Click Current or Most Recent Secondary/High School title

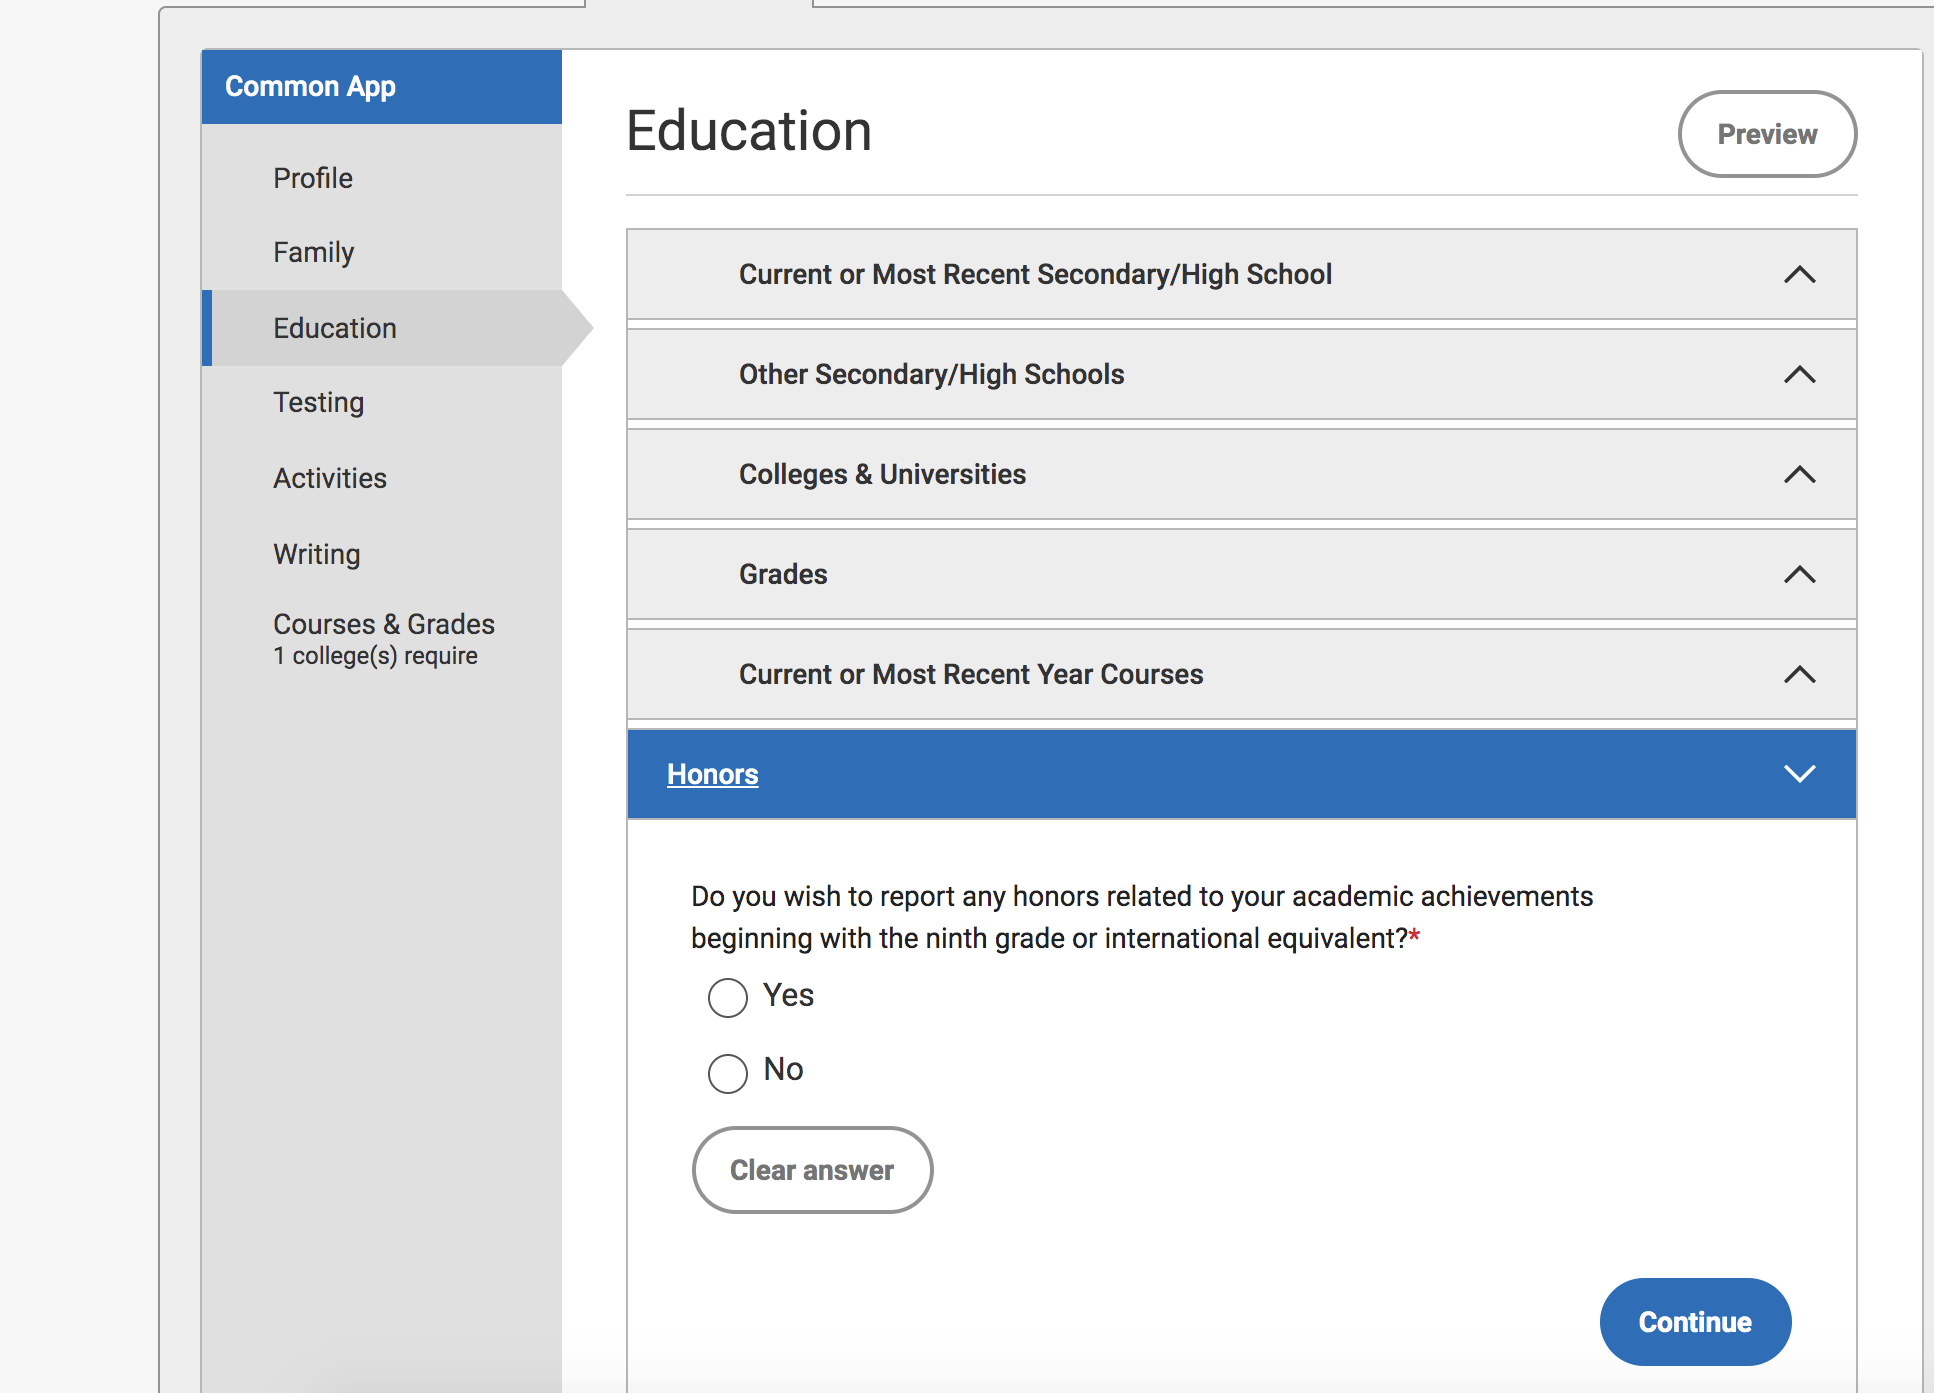(x=1035, y=274)
